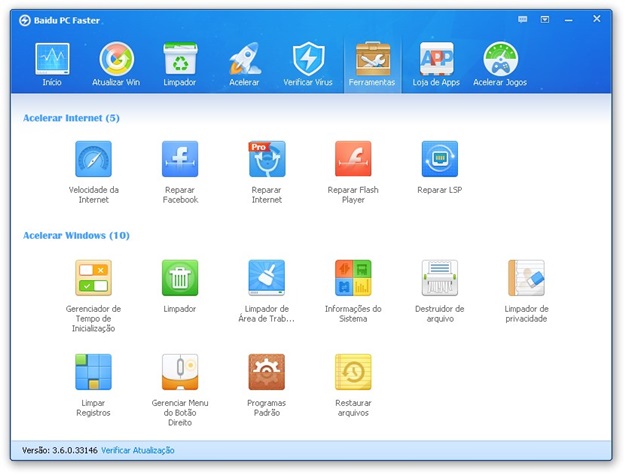This screenshot has width=625, height=475.
Task: Open the Limpador tab in toolbar
Action: pyautogui.click(x=180, y=65)
